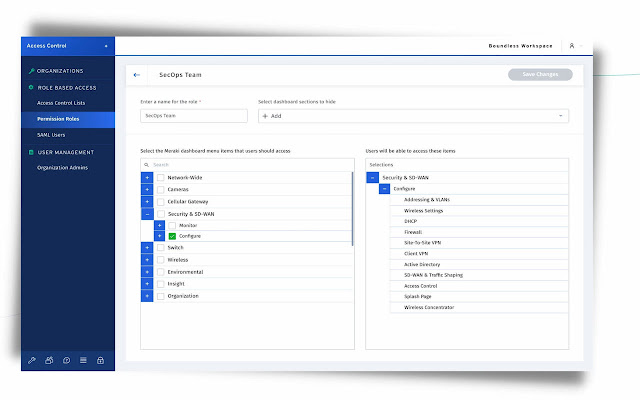Open the dashboard sections to hide dropdown
The image size is (640, 400).
(413, 116)
